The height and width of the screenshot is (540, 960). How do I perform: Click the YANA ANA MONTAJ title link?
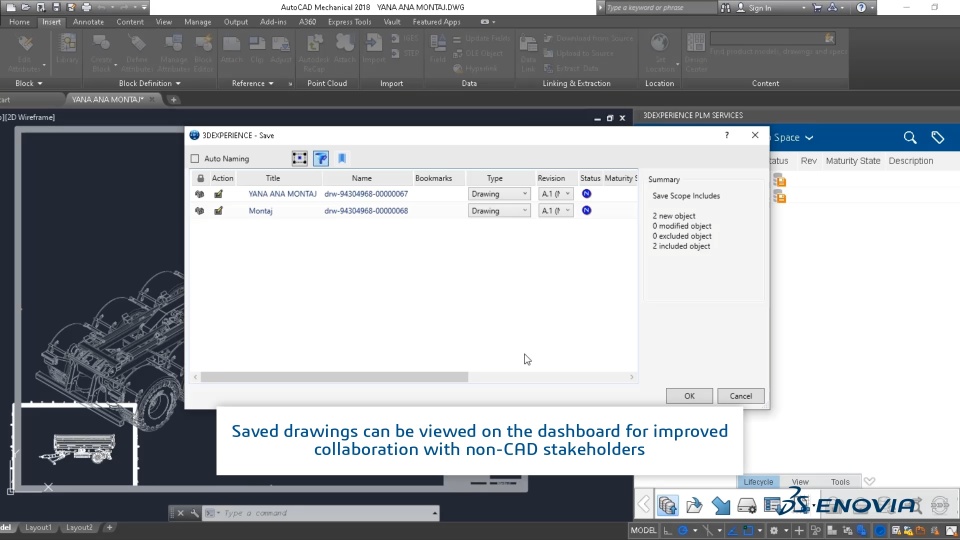point(282,194)
